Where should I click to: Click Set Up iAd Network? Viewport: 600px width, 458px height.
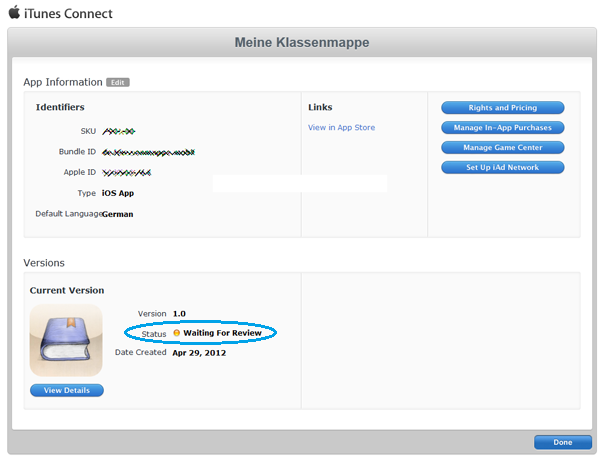(x=502, y=168)
